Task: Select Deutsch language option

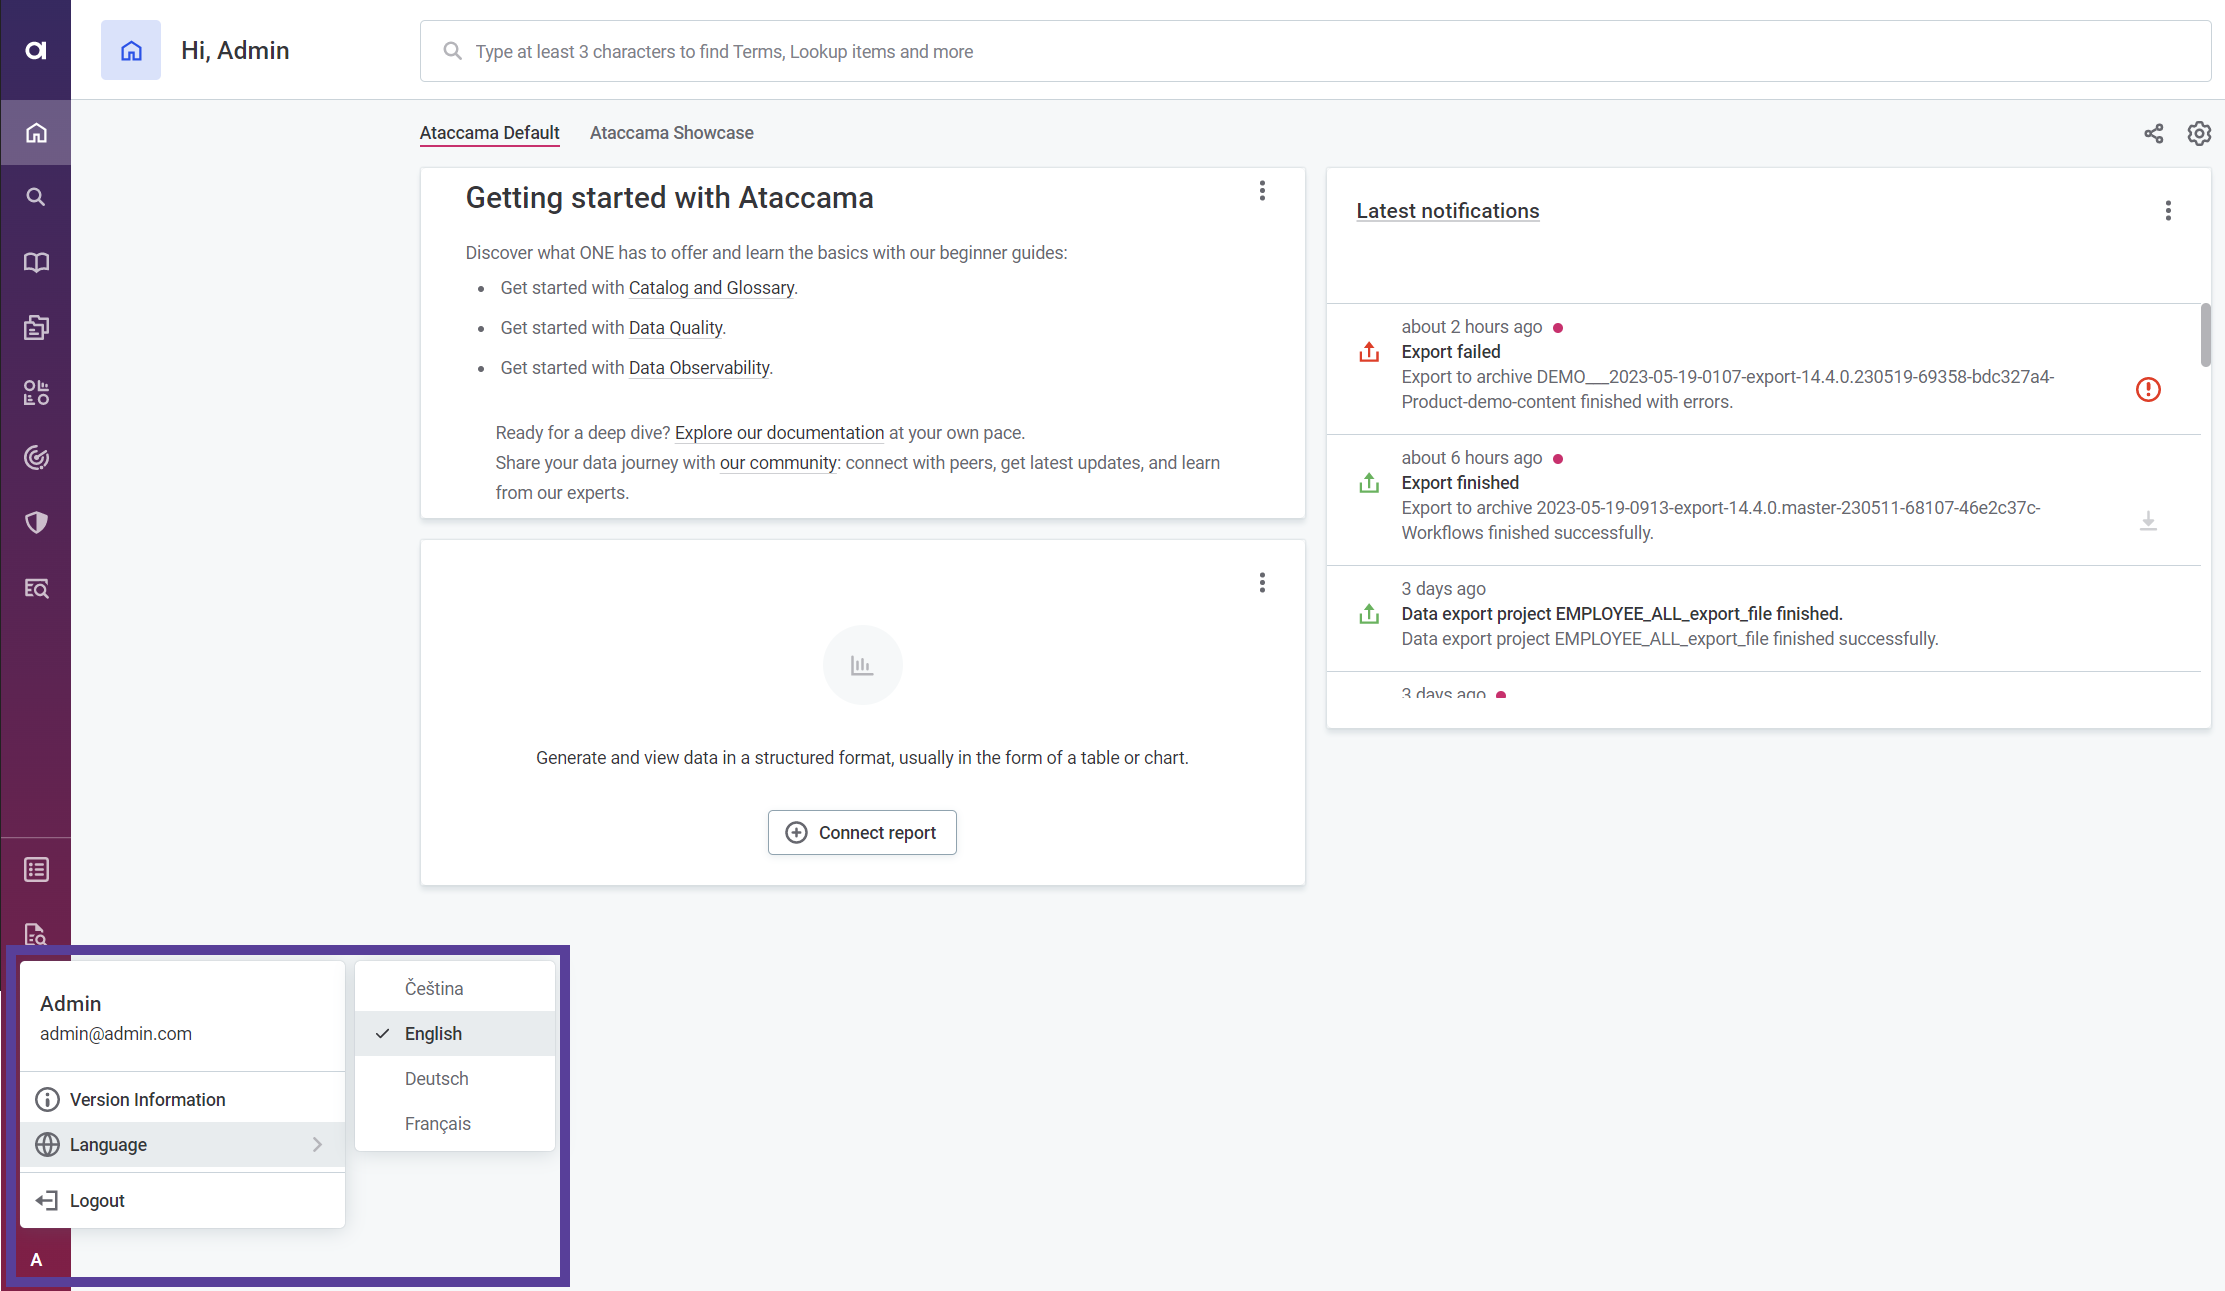Action: pyautogui.click(x=436, y=1078)
